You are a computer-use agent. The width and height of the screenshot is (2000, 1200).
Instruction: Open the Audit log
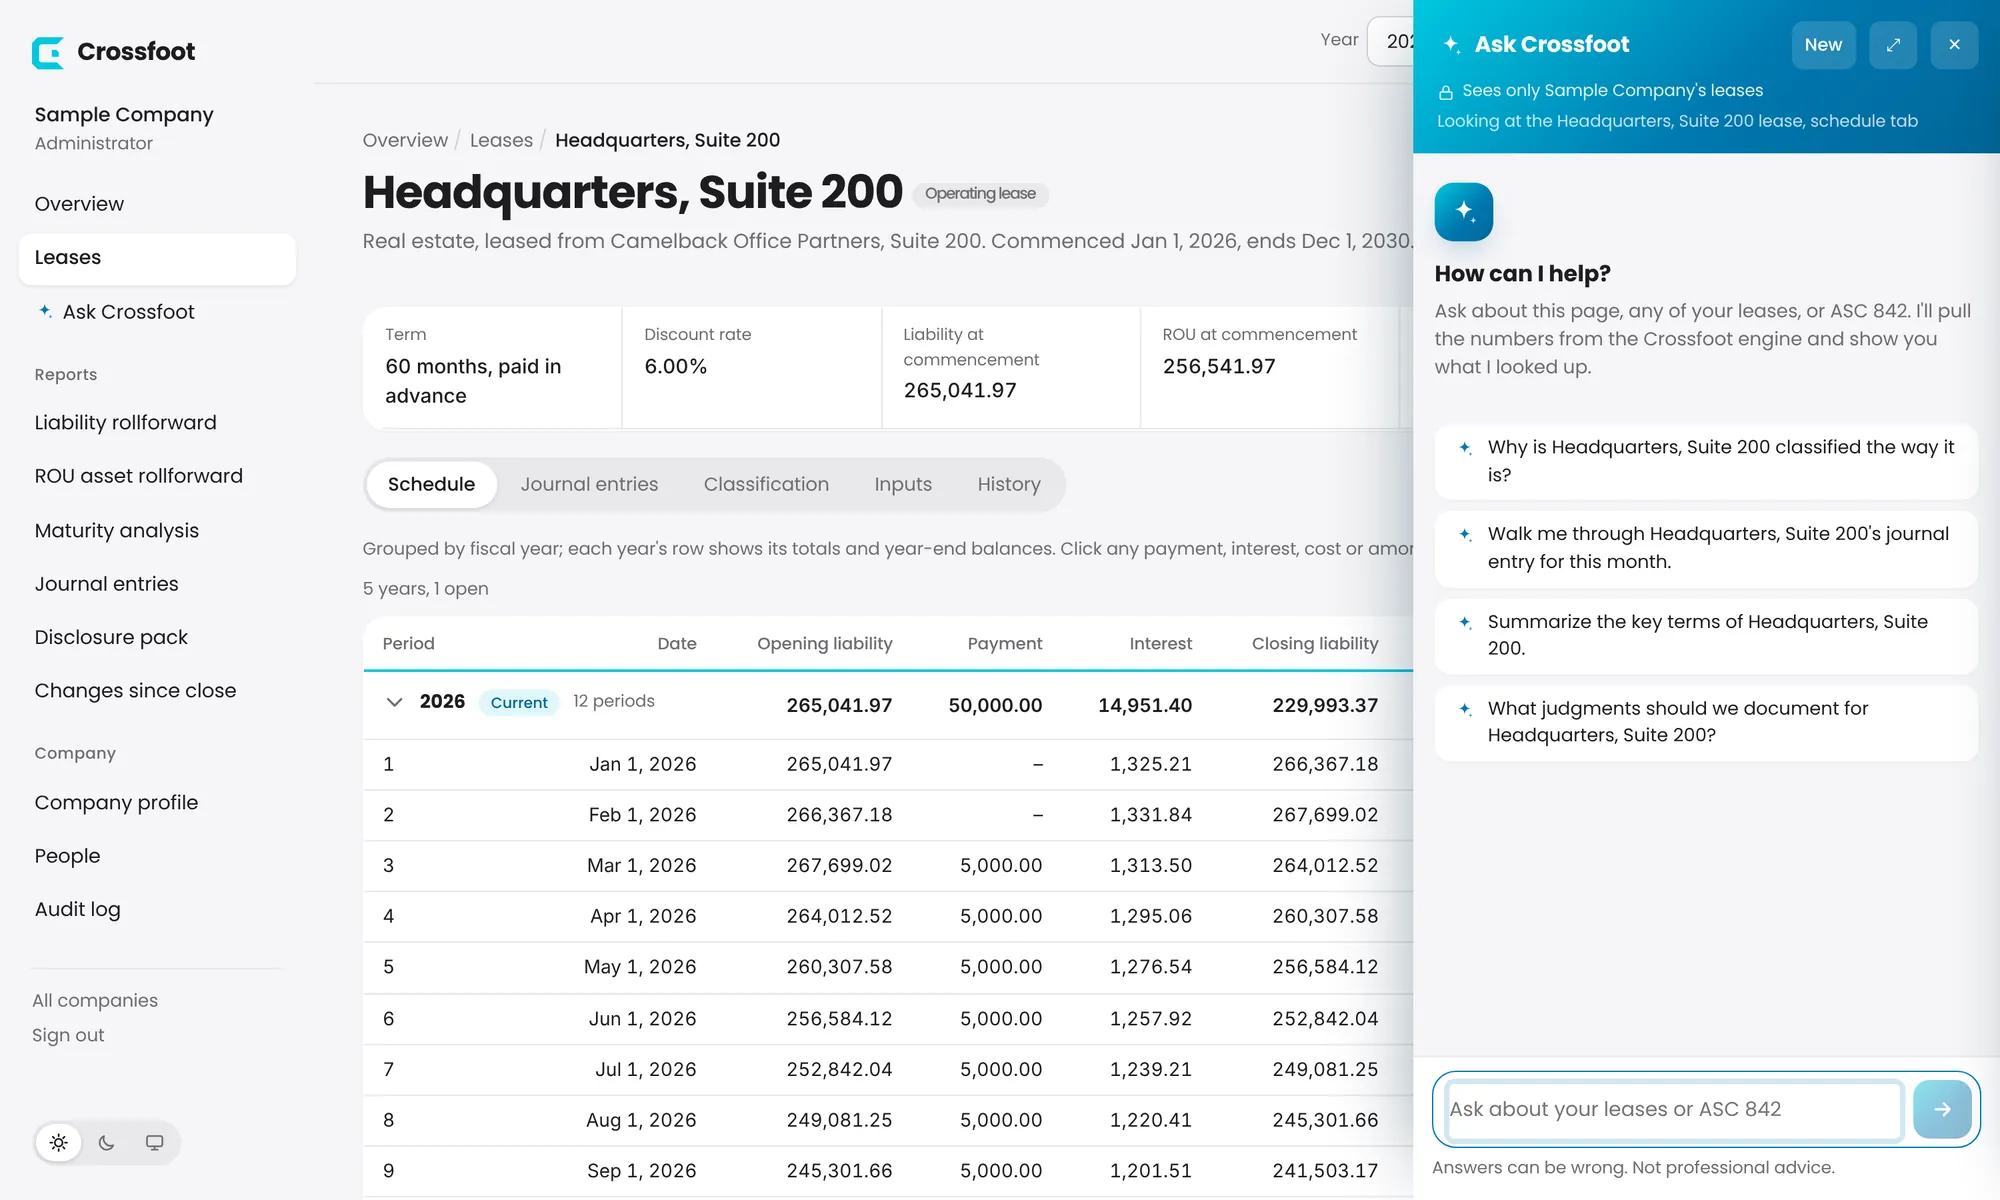click(x=77, y=910)
